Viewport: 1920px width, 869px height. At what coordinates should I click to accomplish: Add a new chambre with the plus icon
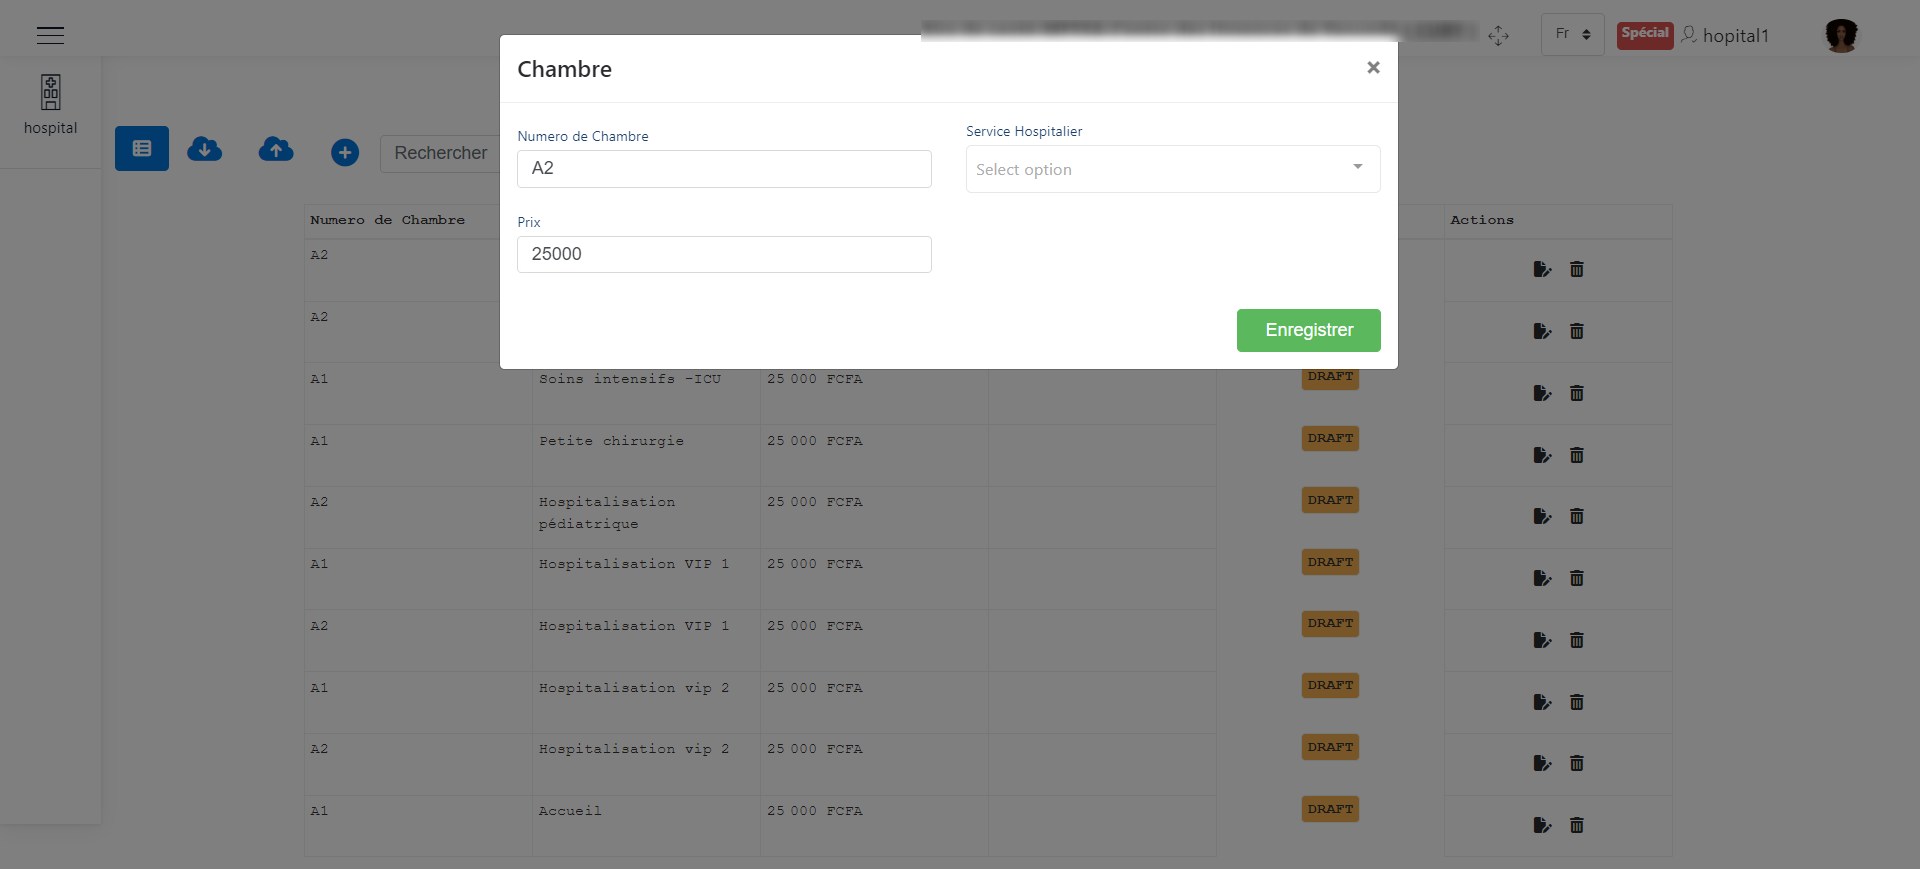tap(345, 152)
